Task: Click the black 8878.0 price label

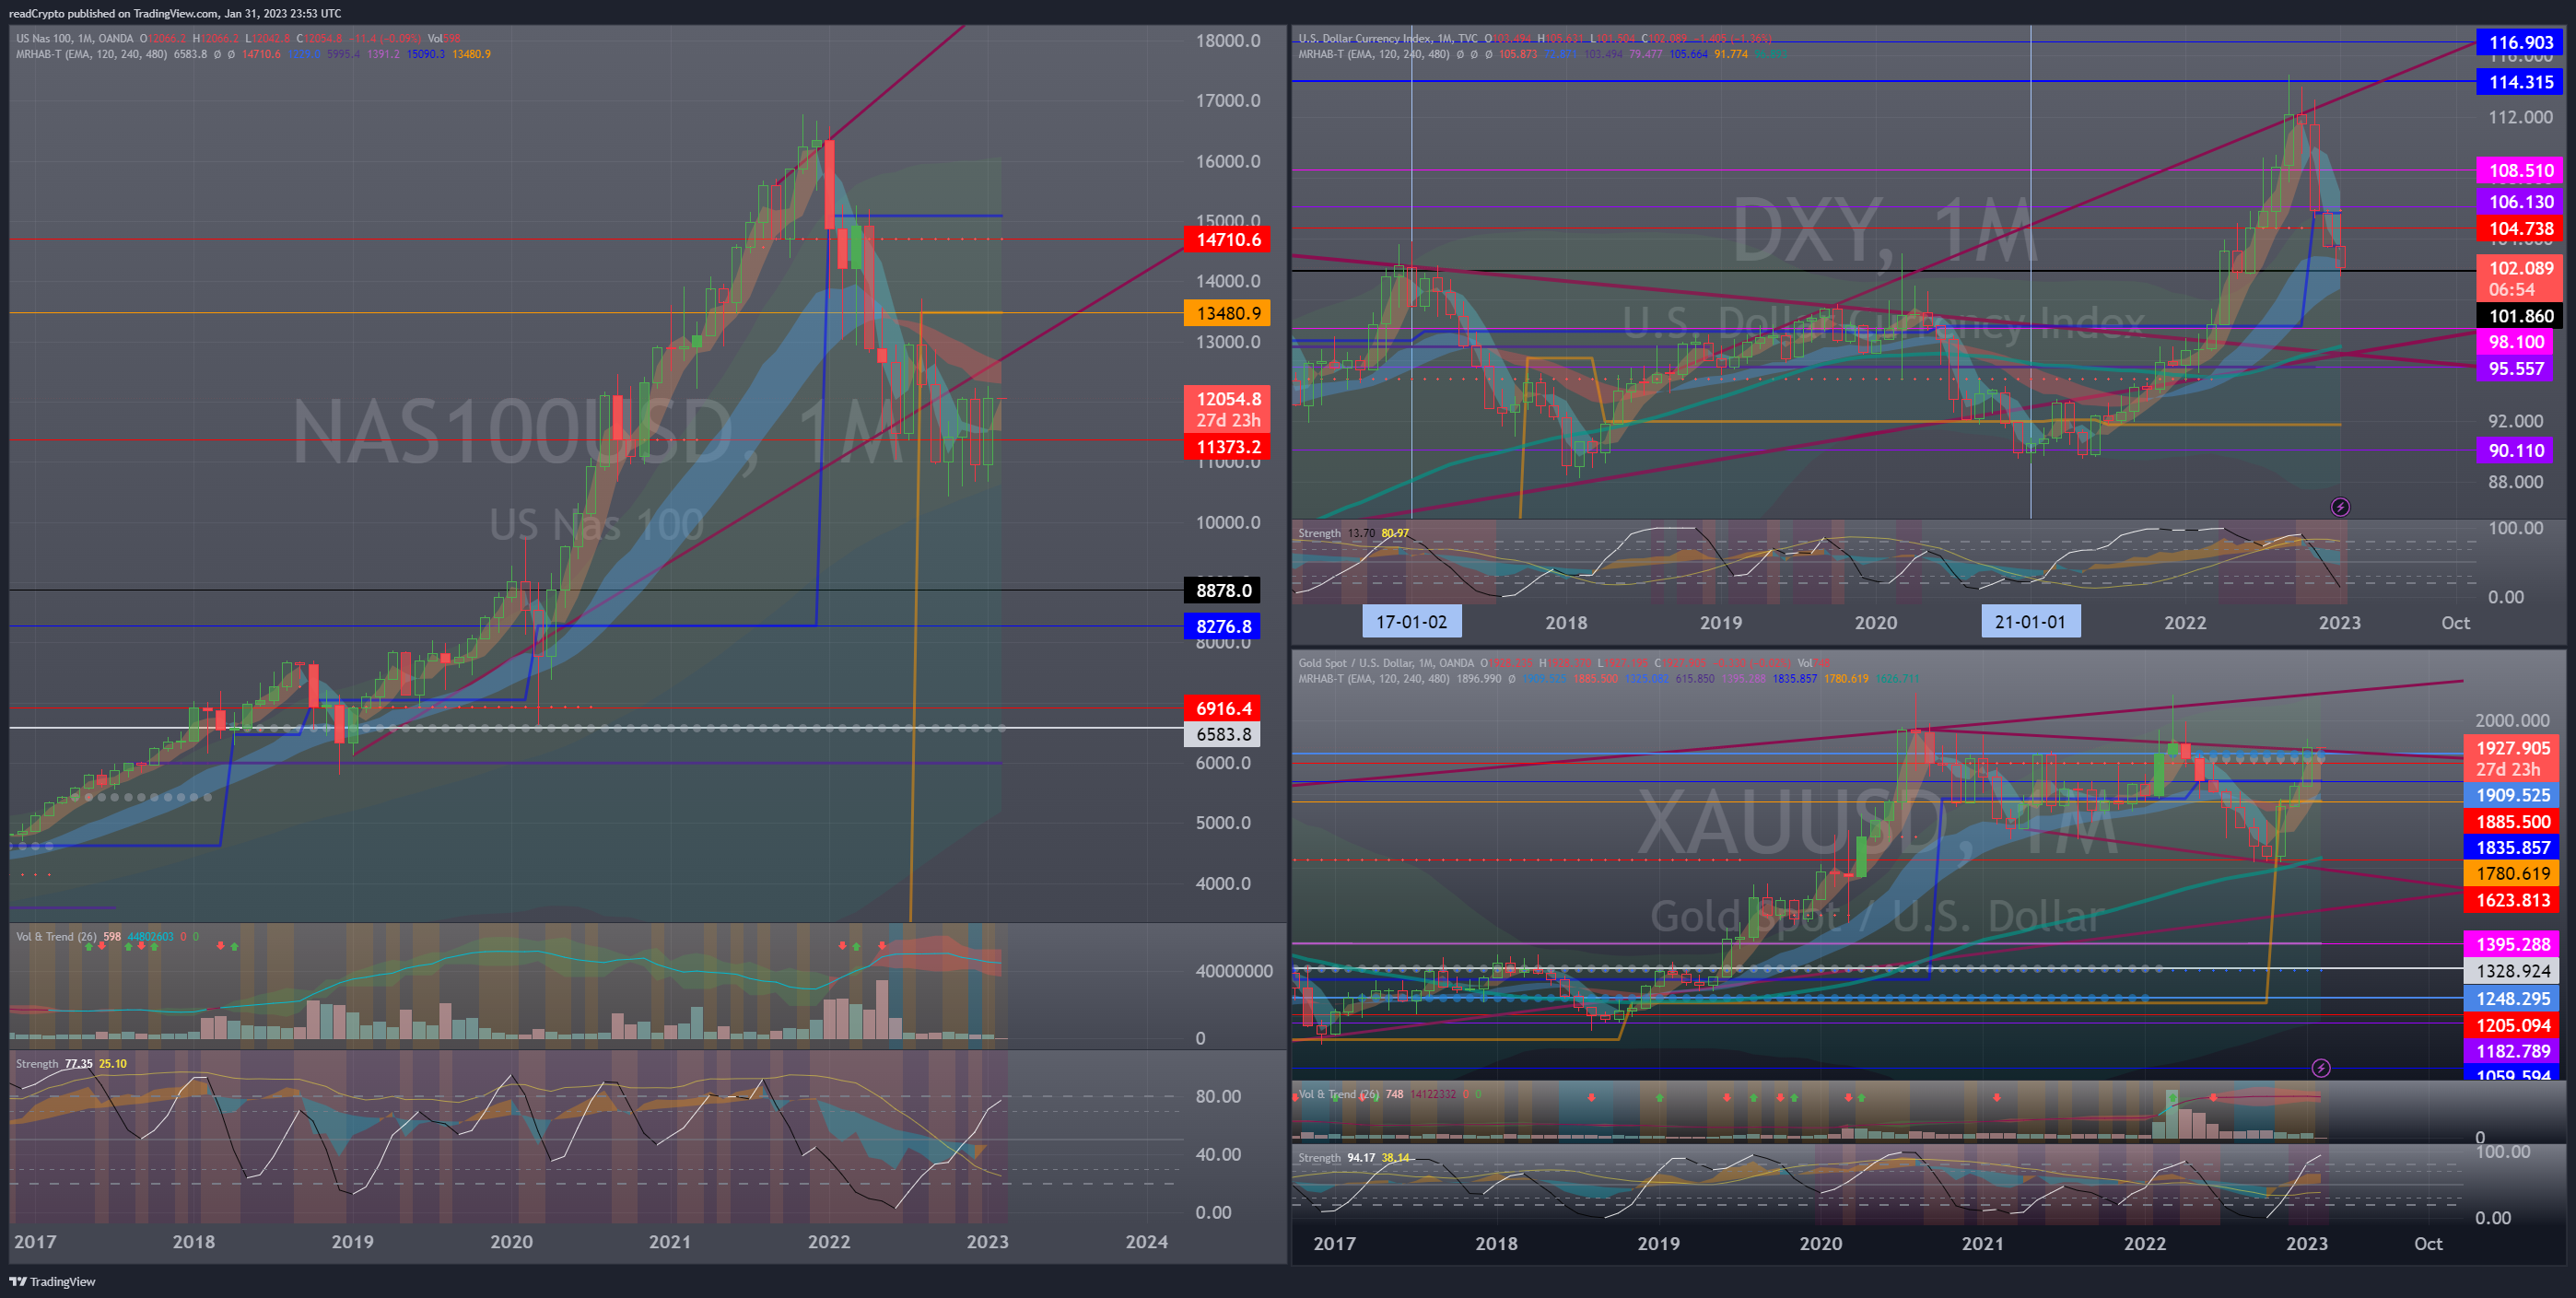Action: coord(1223,591)
